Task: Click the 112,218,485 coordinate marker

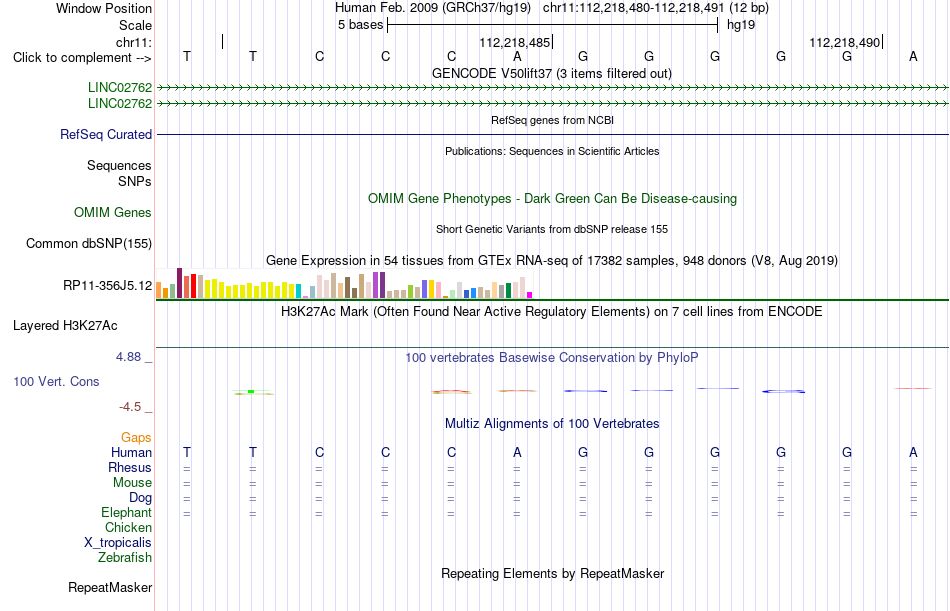Action: 515,42
